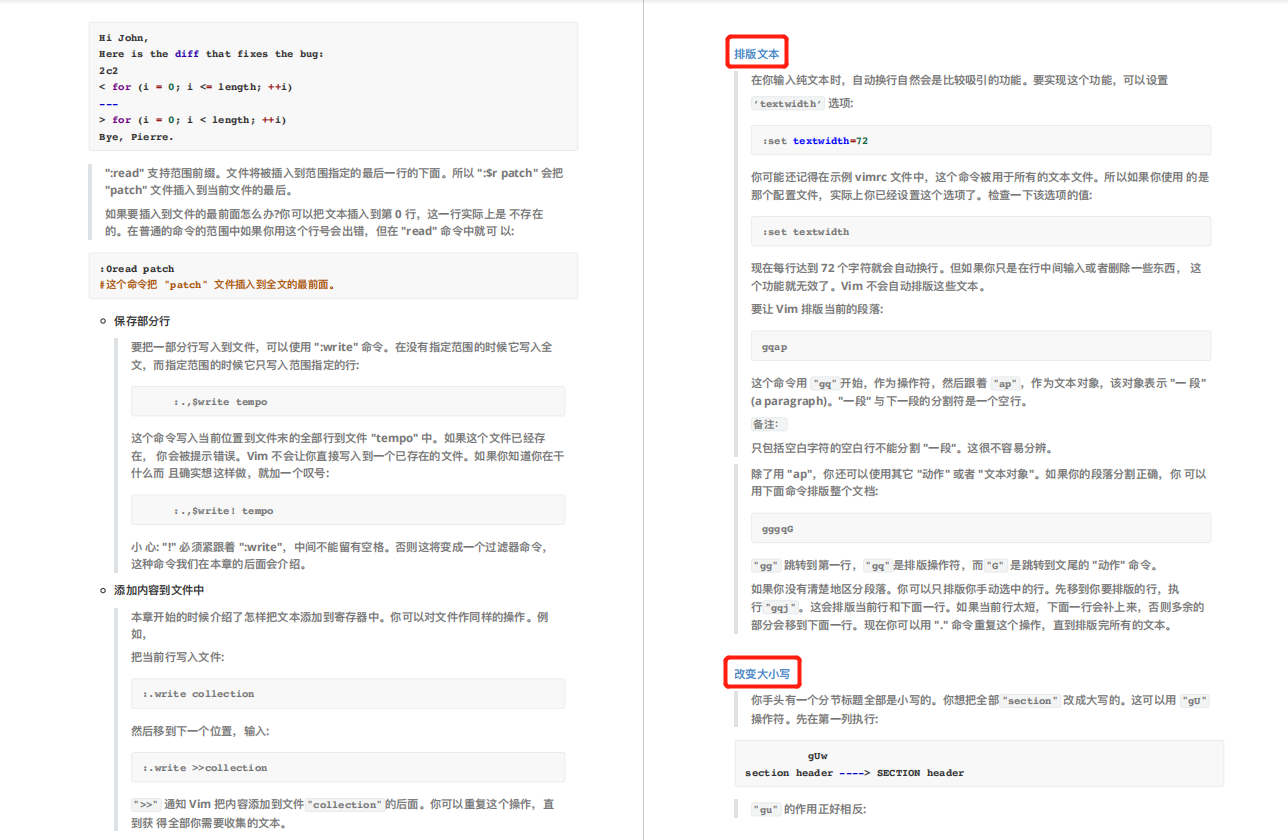Select the ':.write >>collection' code block
The width and height of the screenshot is (1288, 840).
(x=348, y=767)
